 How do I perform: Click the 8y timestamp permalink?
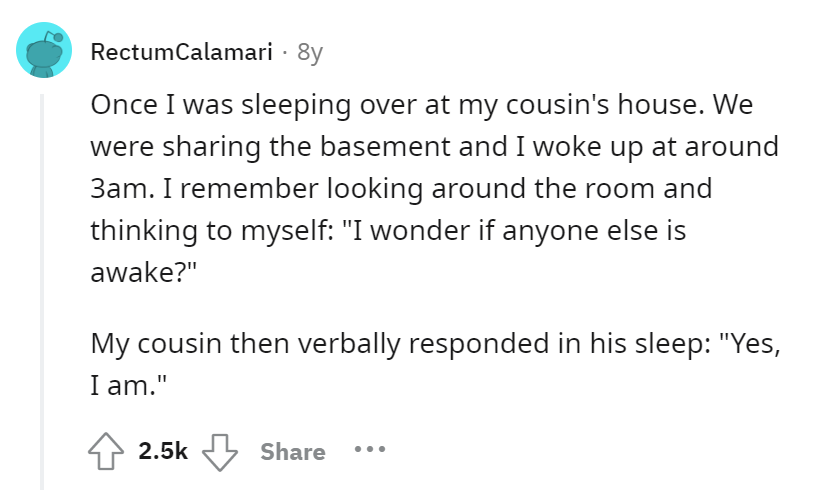click(x=310, y=52)
